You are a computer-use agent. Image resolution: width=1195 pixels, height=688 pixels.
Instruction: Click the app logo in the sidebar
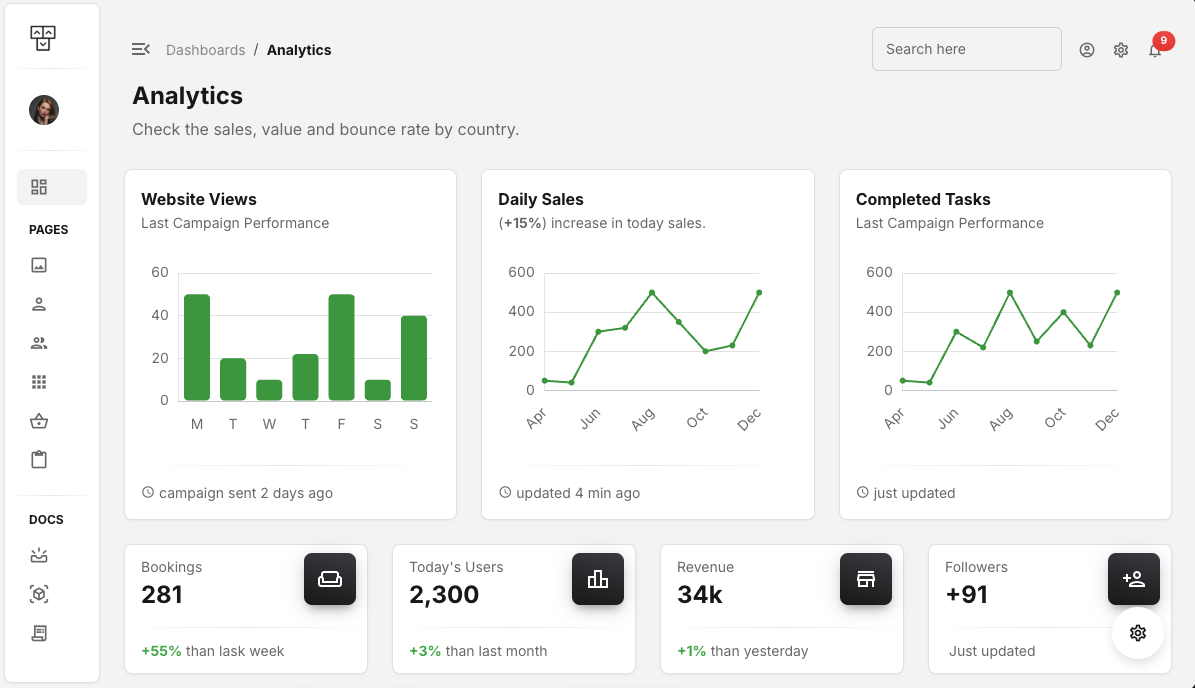[x=43, y=37]
